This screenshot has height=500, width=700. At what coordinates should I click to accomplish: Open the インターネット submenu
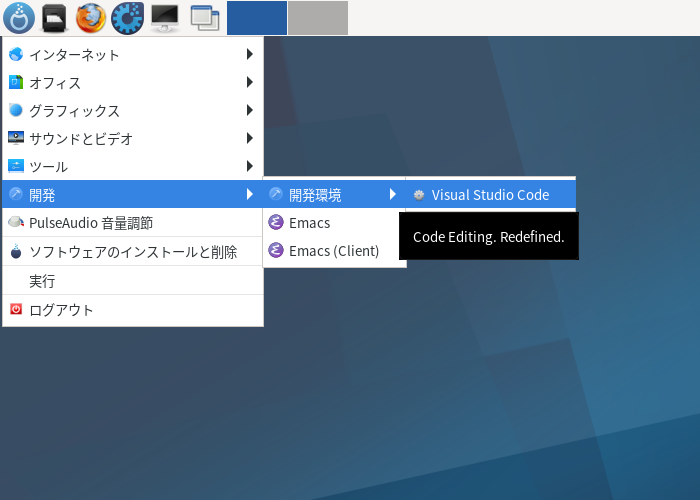tap(133, 54)
